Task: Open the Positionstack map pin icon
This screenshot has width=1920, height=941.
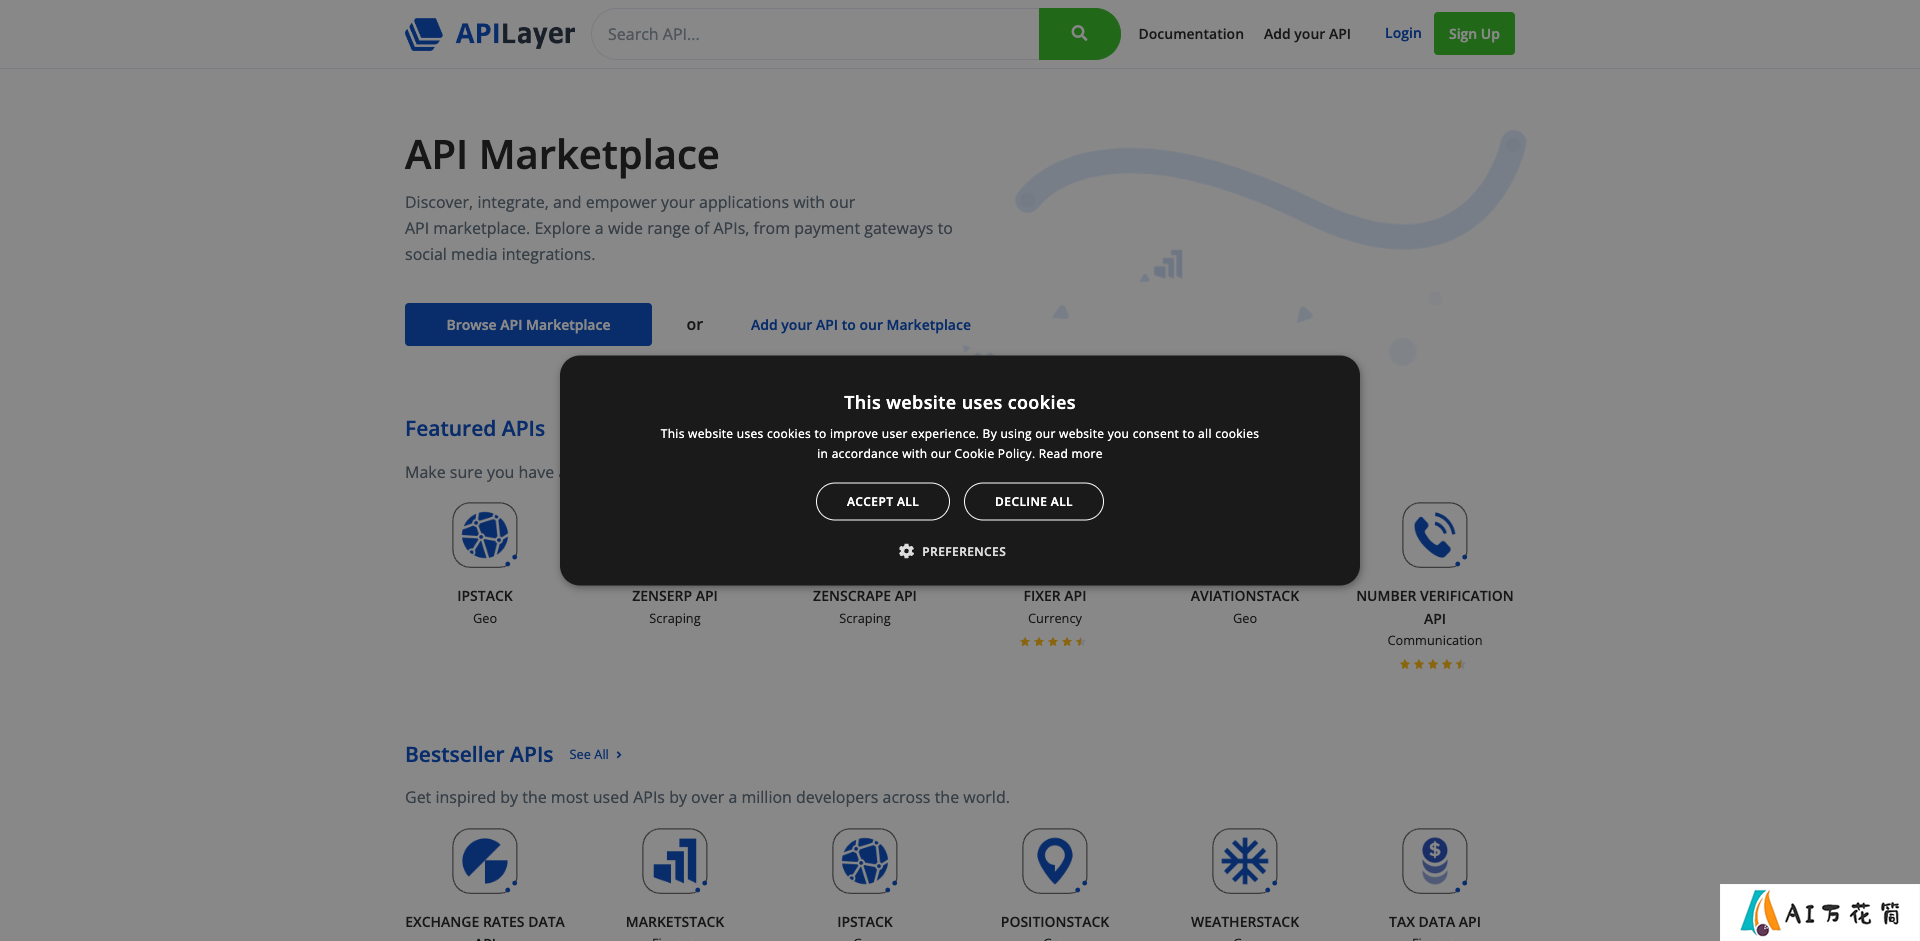Action: click(x=1055, y=861)
